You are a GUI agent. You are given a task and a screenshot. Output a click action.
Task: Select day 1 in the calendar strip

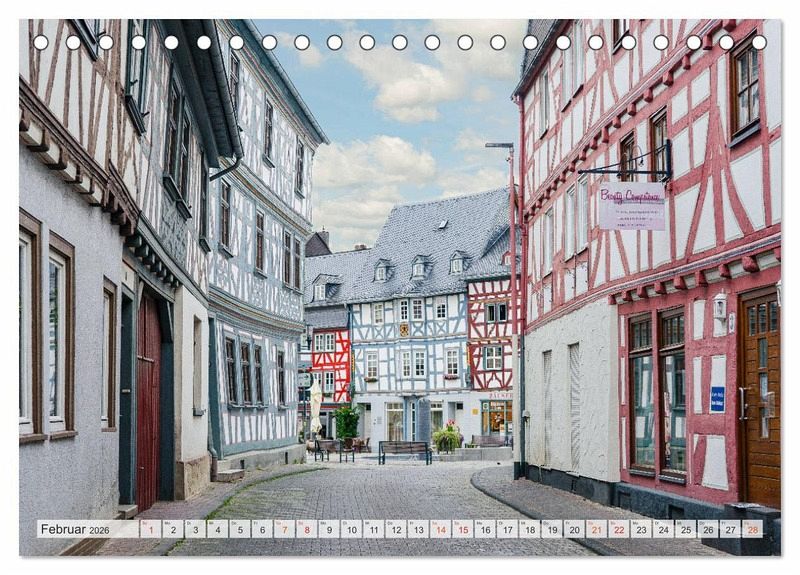click(x=150, y=529)
